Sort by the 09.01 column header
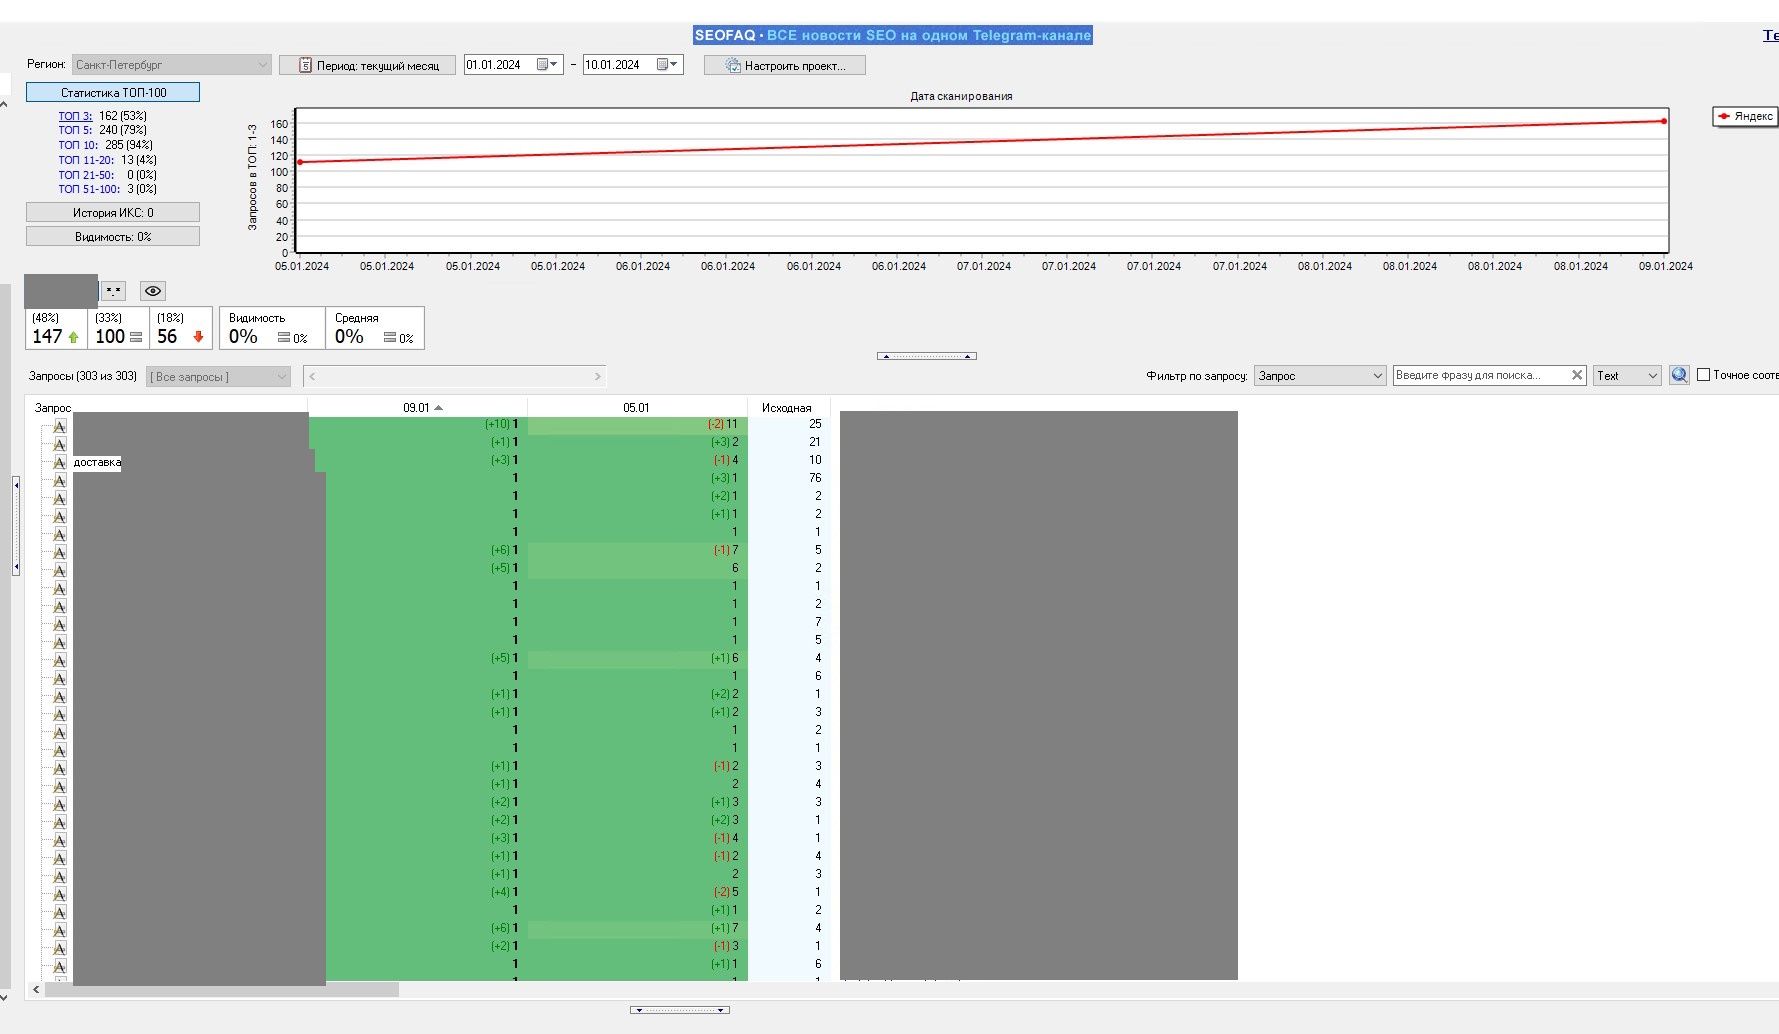 click(x=416, y=408)
